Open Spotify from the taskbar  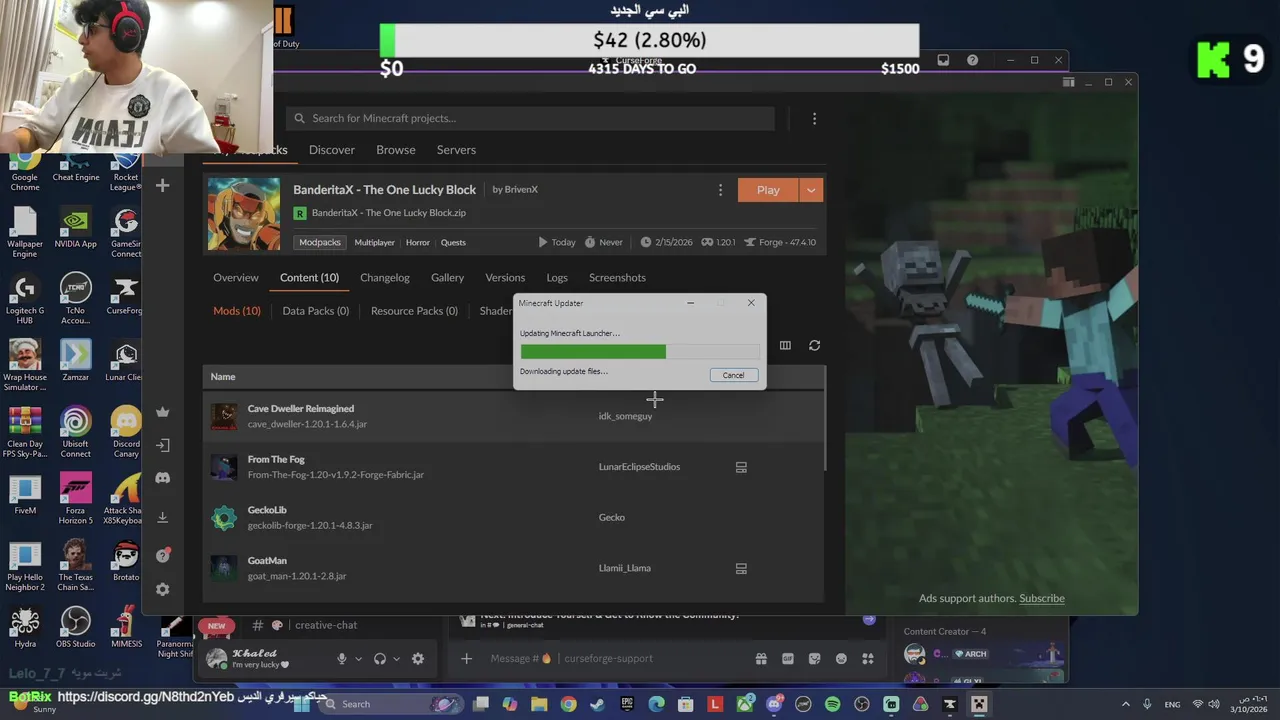click(832, 705)
